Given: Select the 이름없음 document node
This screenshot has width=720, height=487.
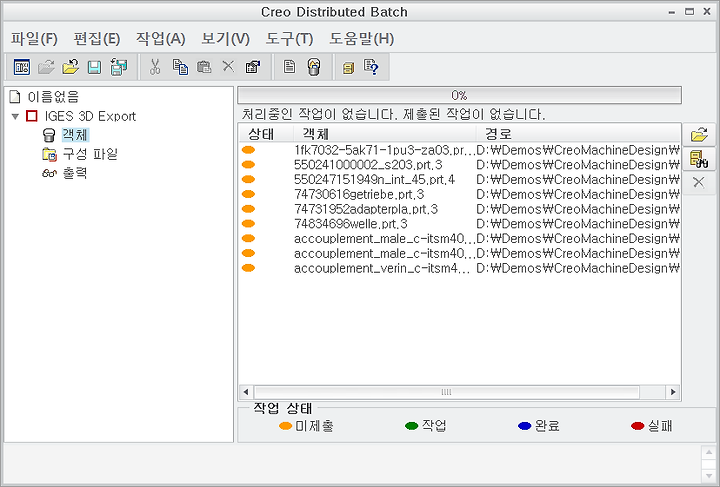Looking at the screenshot, I should (45, 97).
